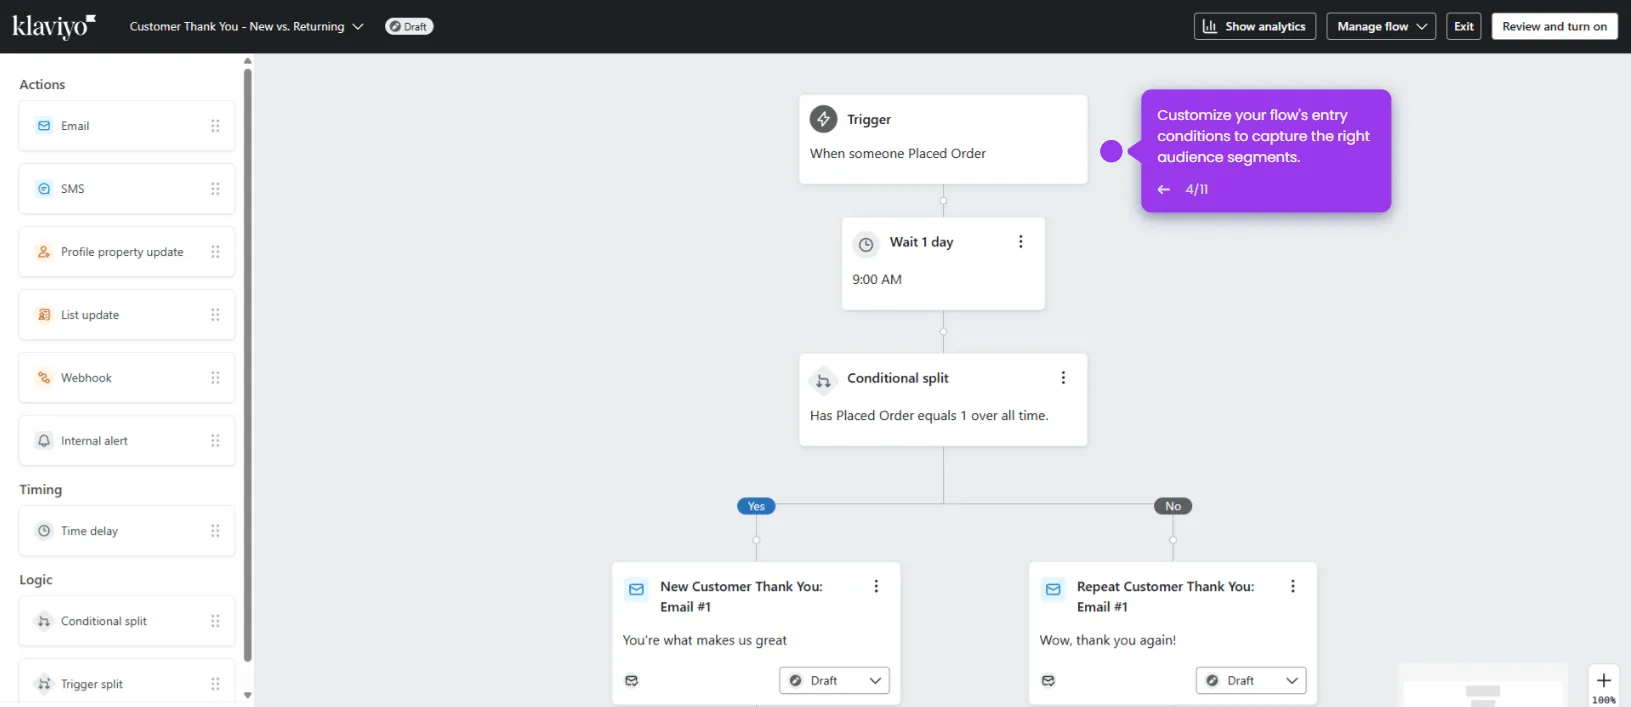This screenshot has height=707, width=1631.
Task: Expand the flow name dropdown chevron
Action: click(x=358, y=27)
